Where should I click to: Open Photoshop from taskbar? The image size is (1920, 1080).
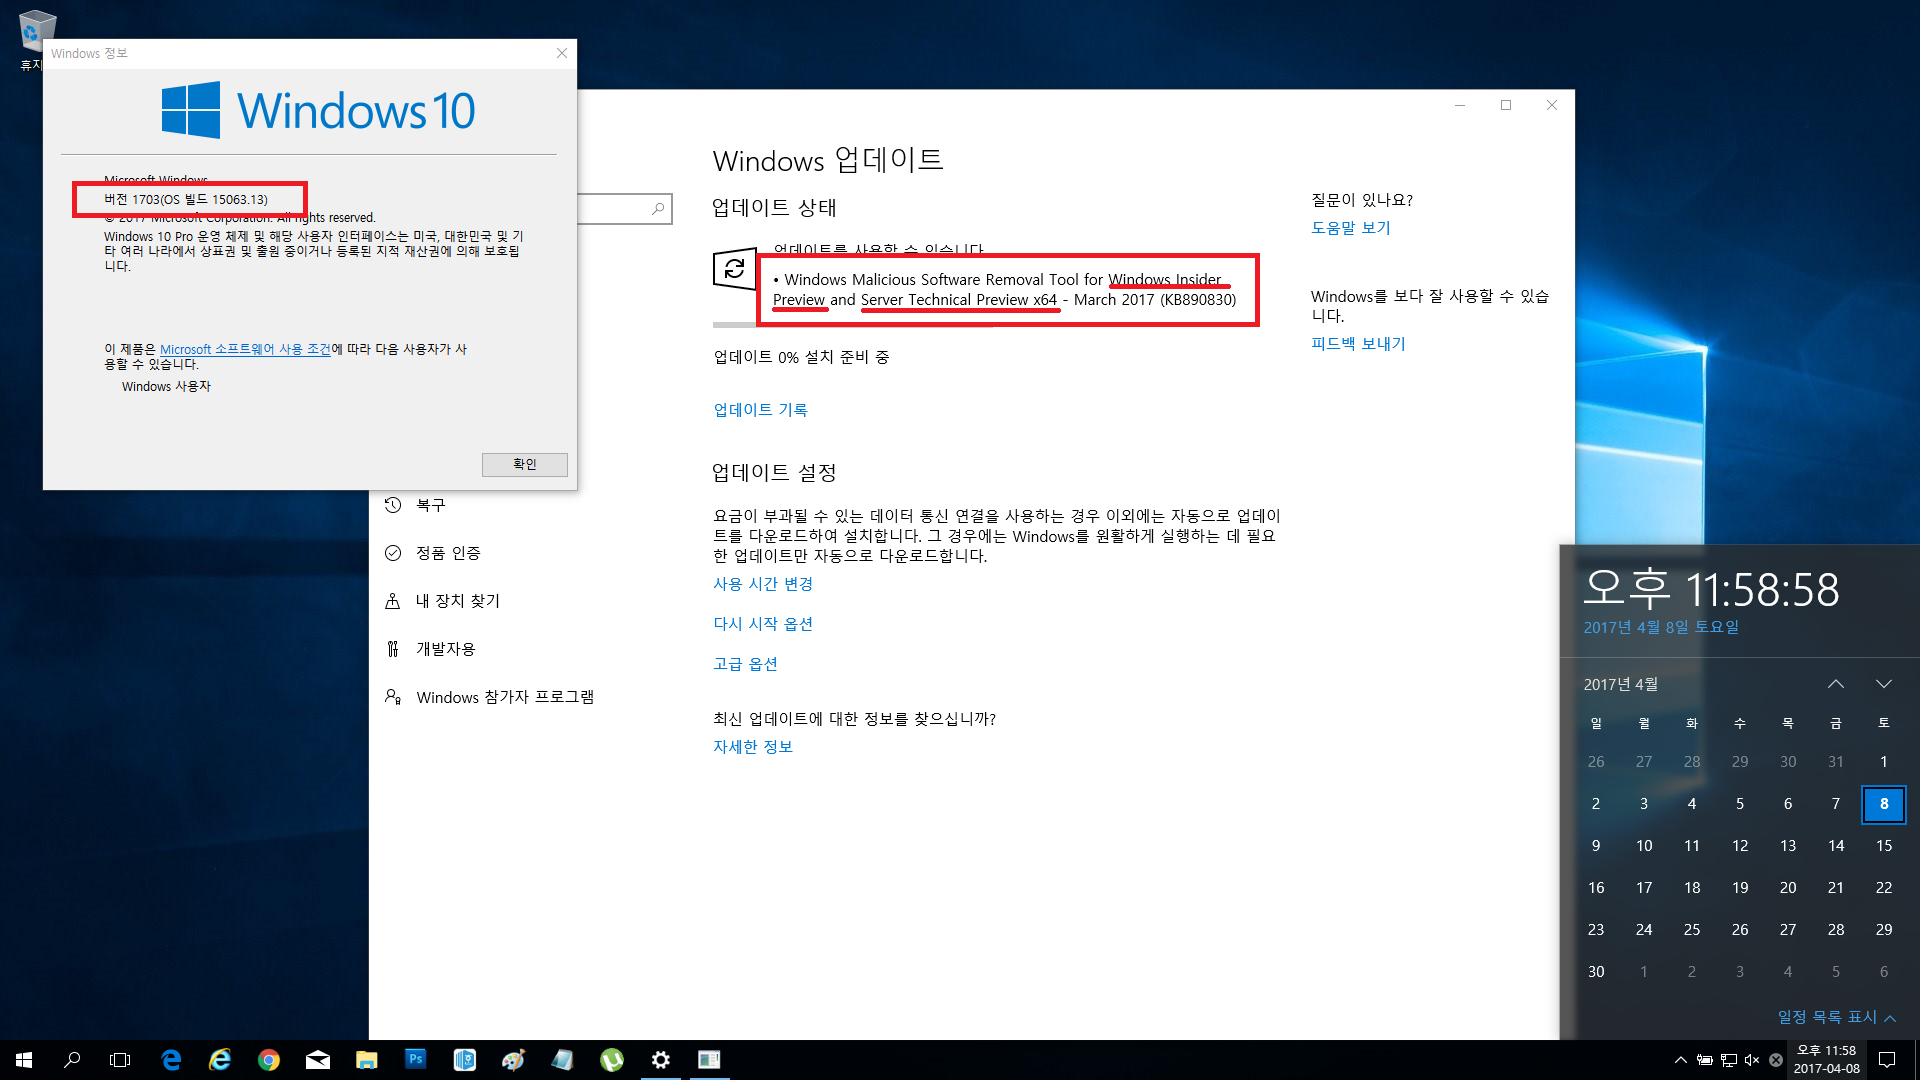[416, 1060]
